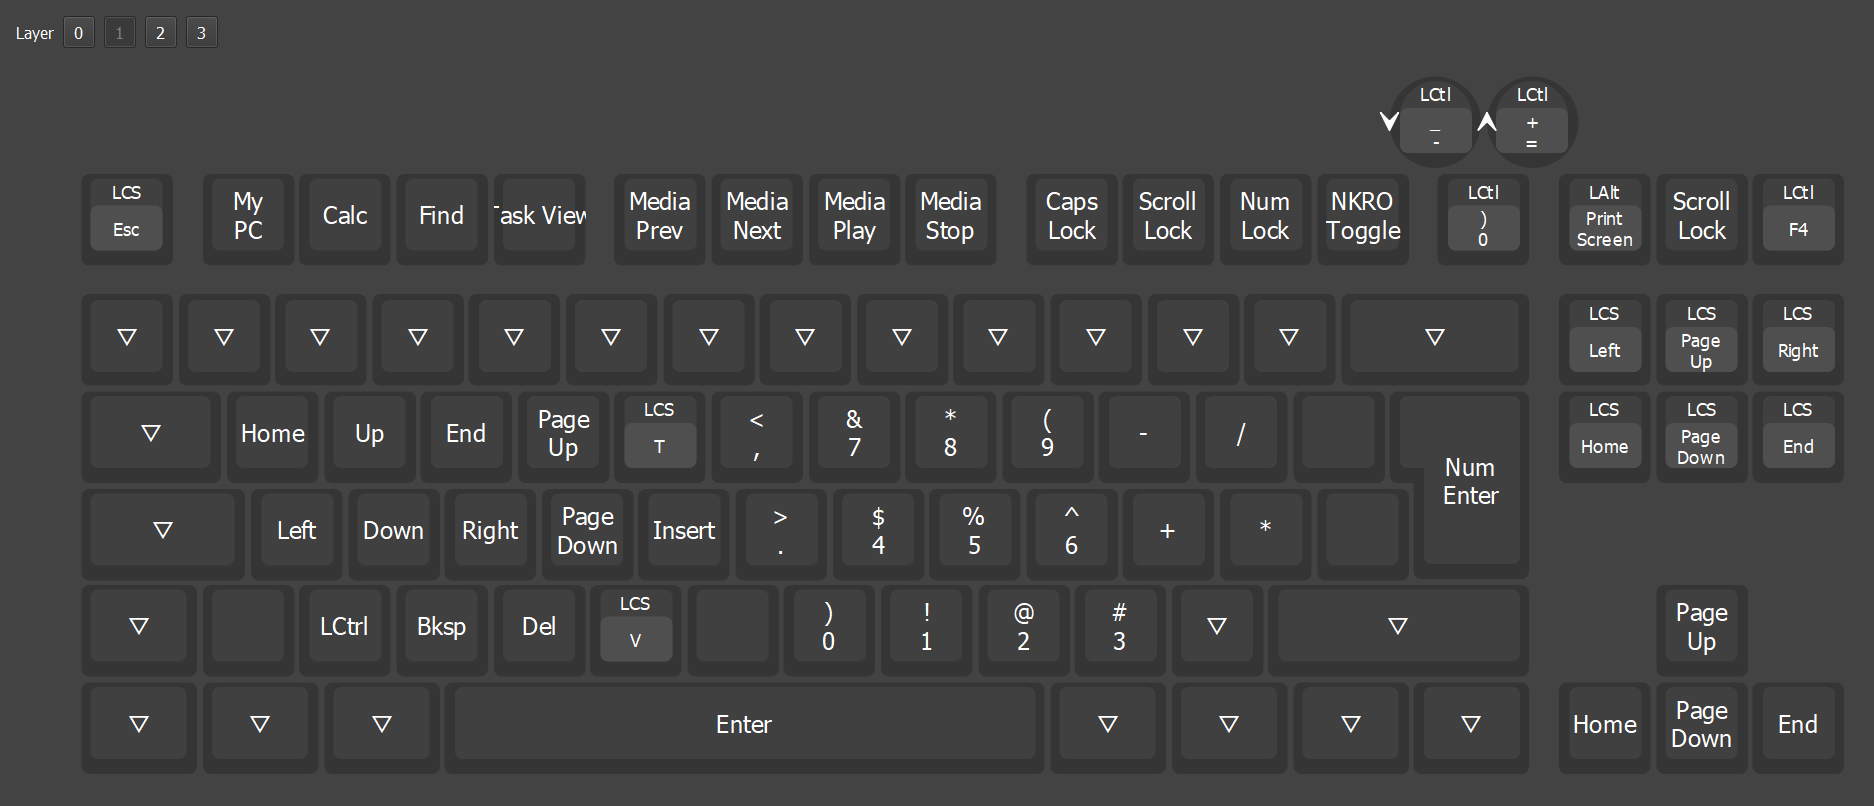
Task: Select the Caps Lock key
Action: click(x=1071, y=217)
